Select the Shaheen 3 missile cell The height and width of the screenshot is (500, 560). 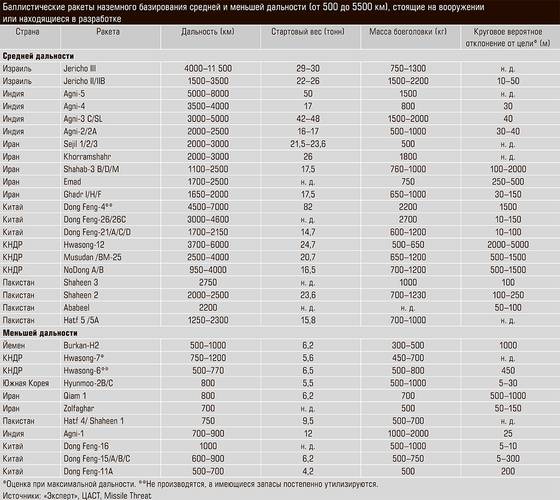(81, 282)
